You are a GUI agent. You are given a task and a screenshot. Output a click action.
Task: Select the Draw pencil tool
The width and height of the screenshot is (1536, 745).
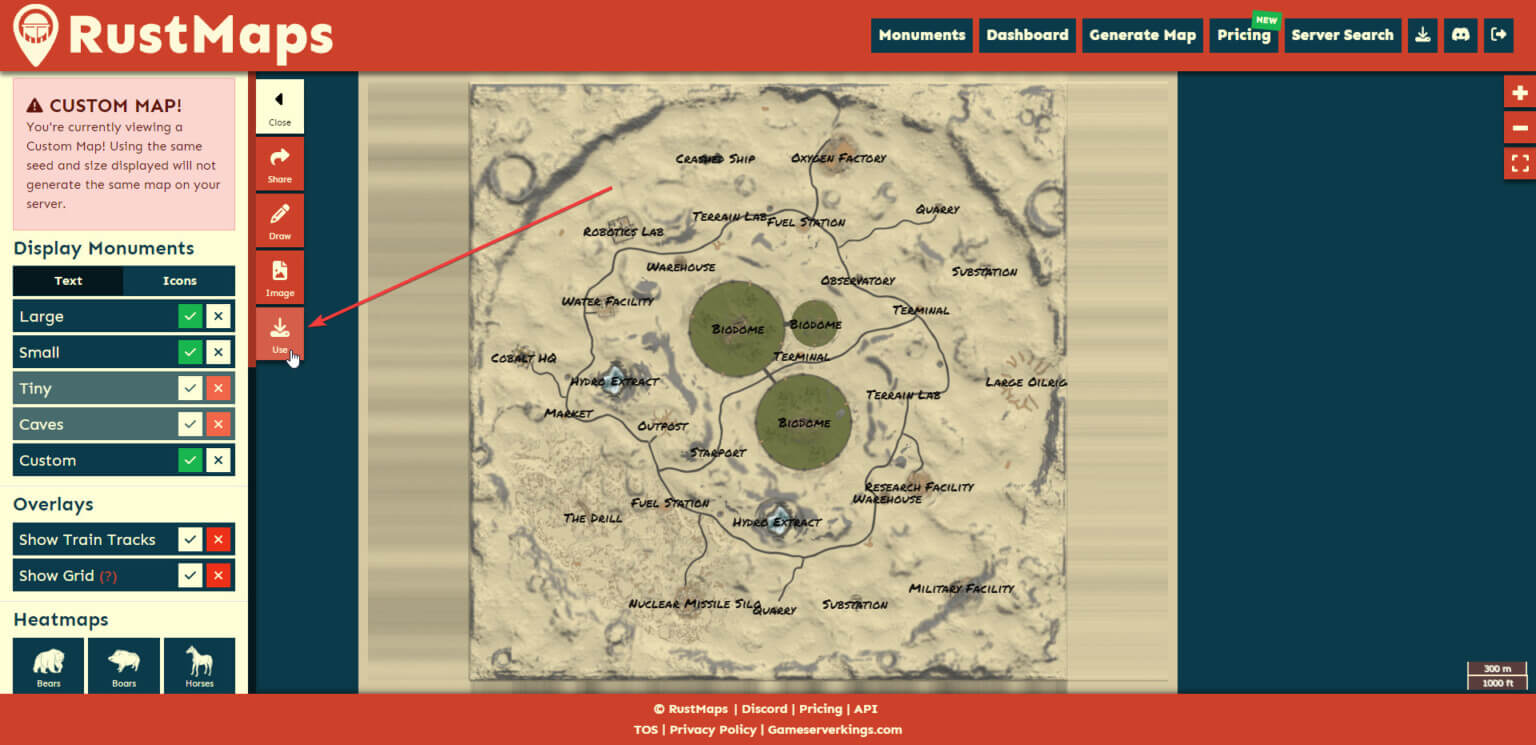click(280, 215)
